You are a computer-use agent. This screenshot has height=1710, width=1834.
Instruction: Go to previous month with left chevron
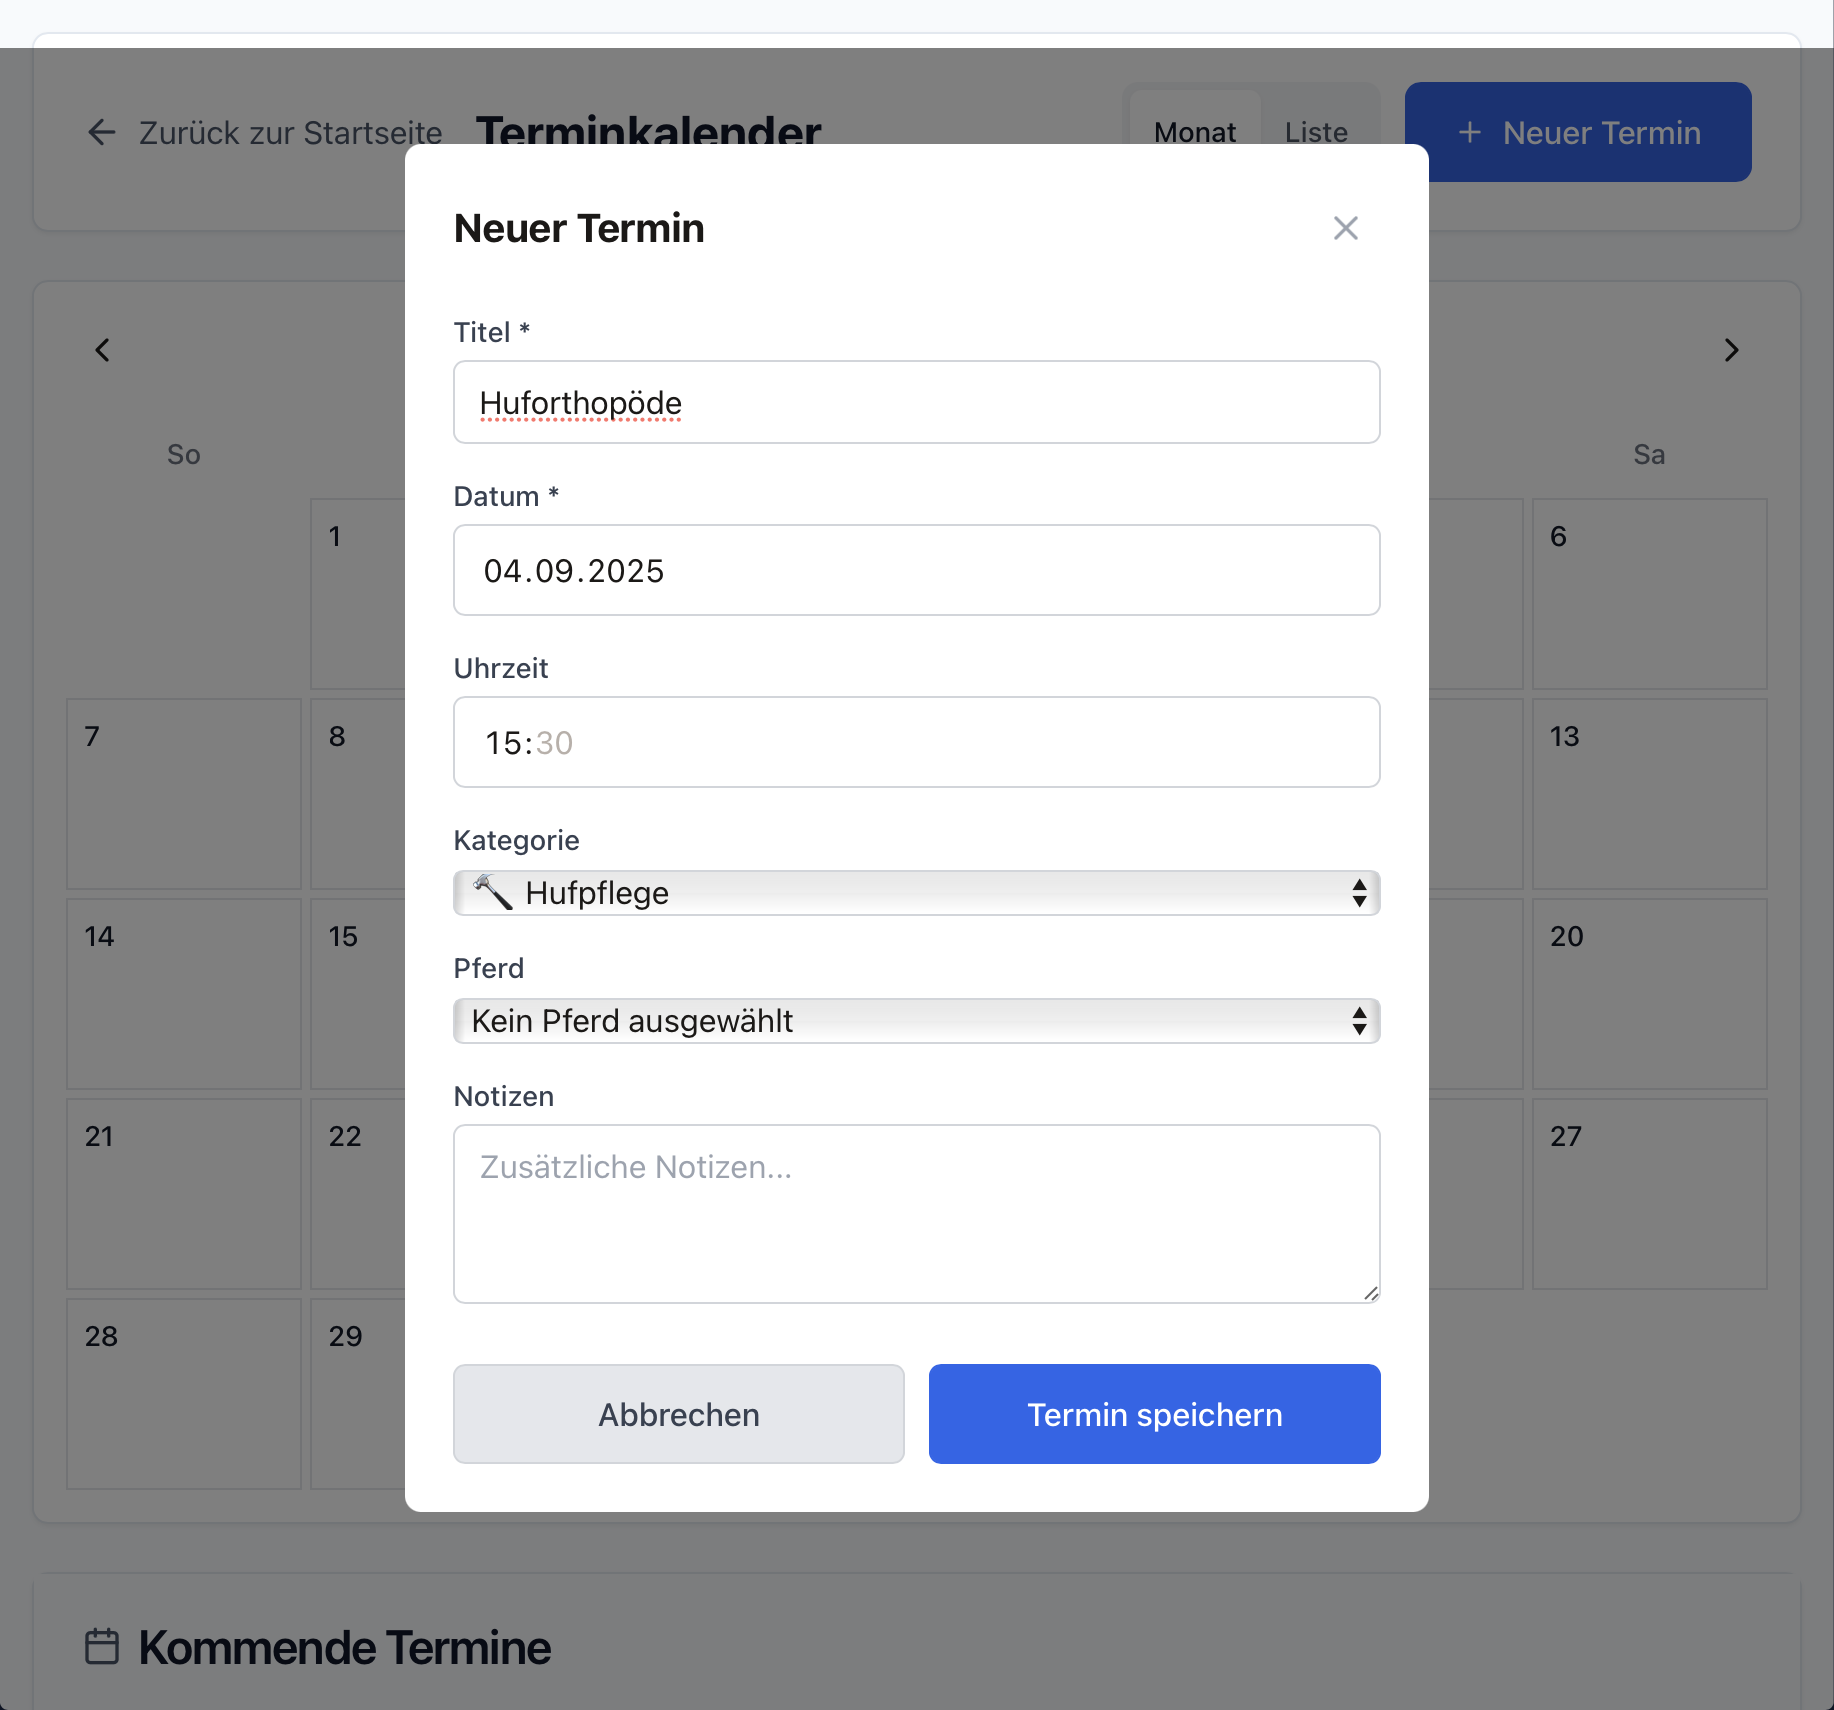(102, 350)
